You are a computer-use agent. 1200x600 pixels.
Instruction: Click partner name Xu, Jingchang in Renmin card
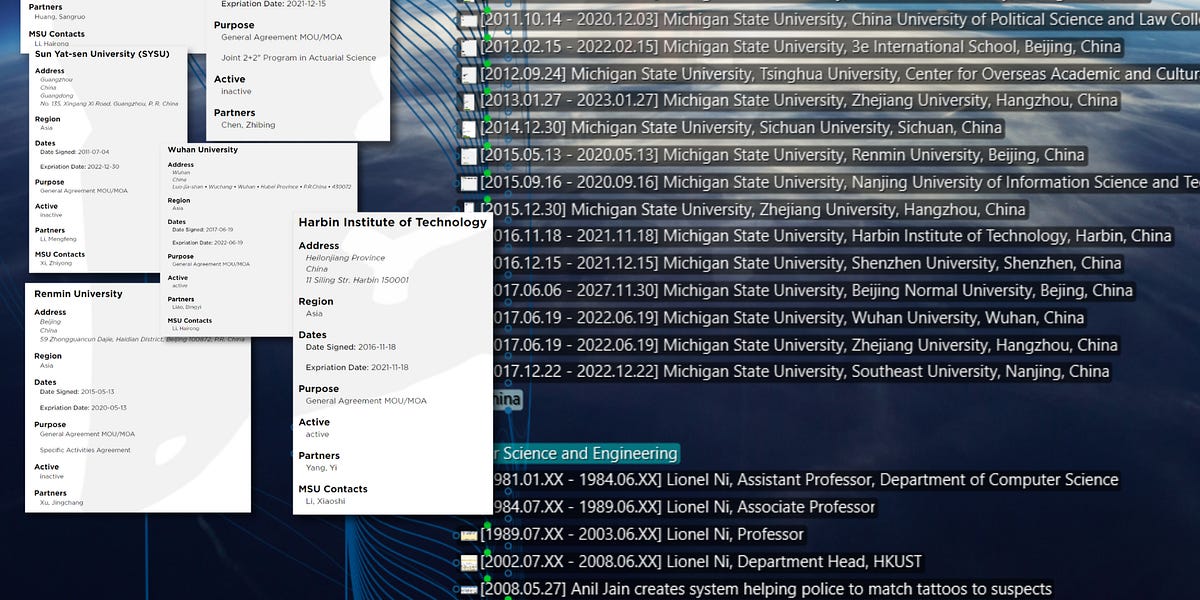tap(61, 502)
